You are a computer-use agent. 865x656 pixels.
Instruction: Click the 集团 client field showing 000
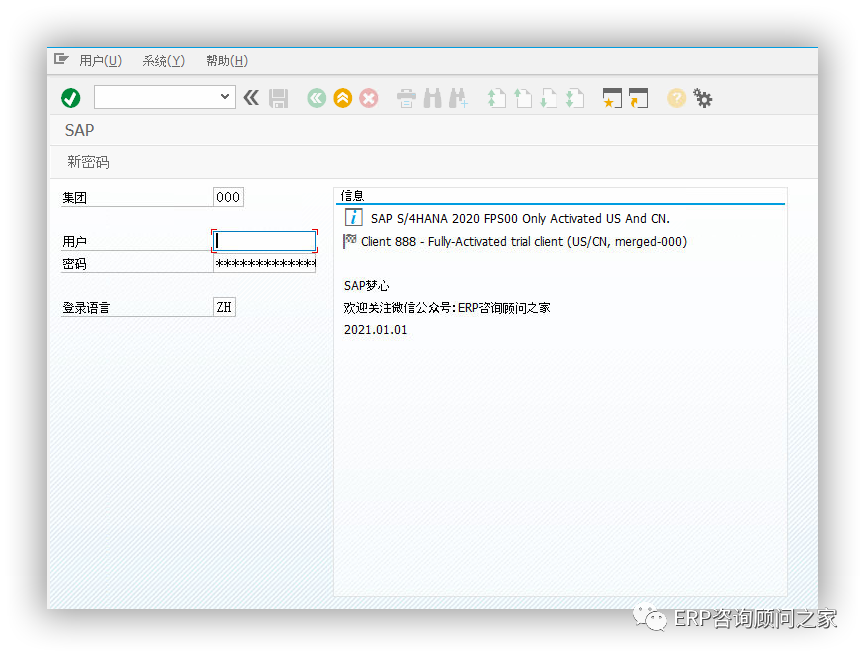click(228, 197)
